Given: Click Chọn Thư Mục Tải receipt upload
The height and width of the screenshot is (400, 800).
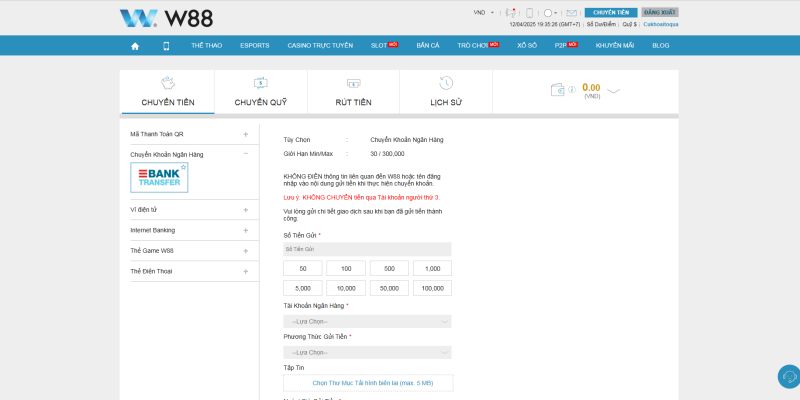Looking at the screenshot, I should tap(368, 383).
